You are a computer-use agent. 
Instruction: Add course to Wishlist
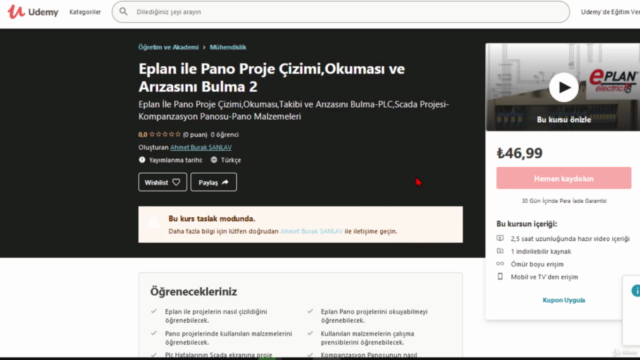click(x=162, y=182)
